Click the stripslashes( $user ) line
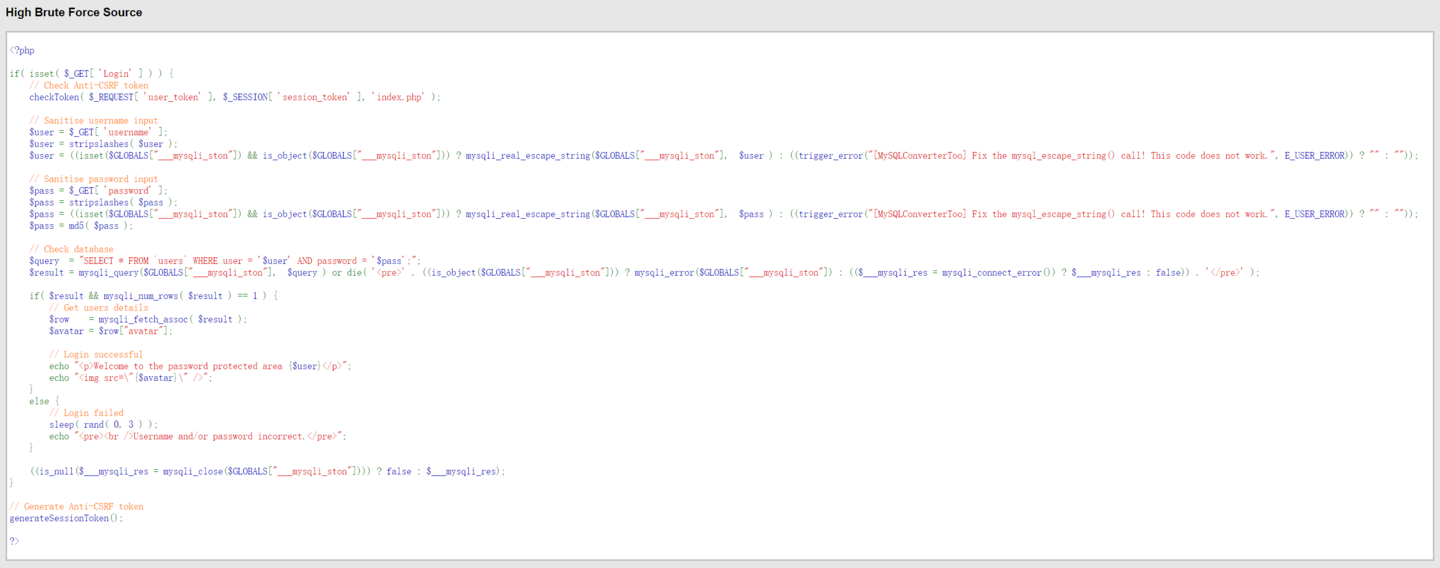This screenshot has width=1440, height=568. pos(103,144)
